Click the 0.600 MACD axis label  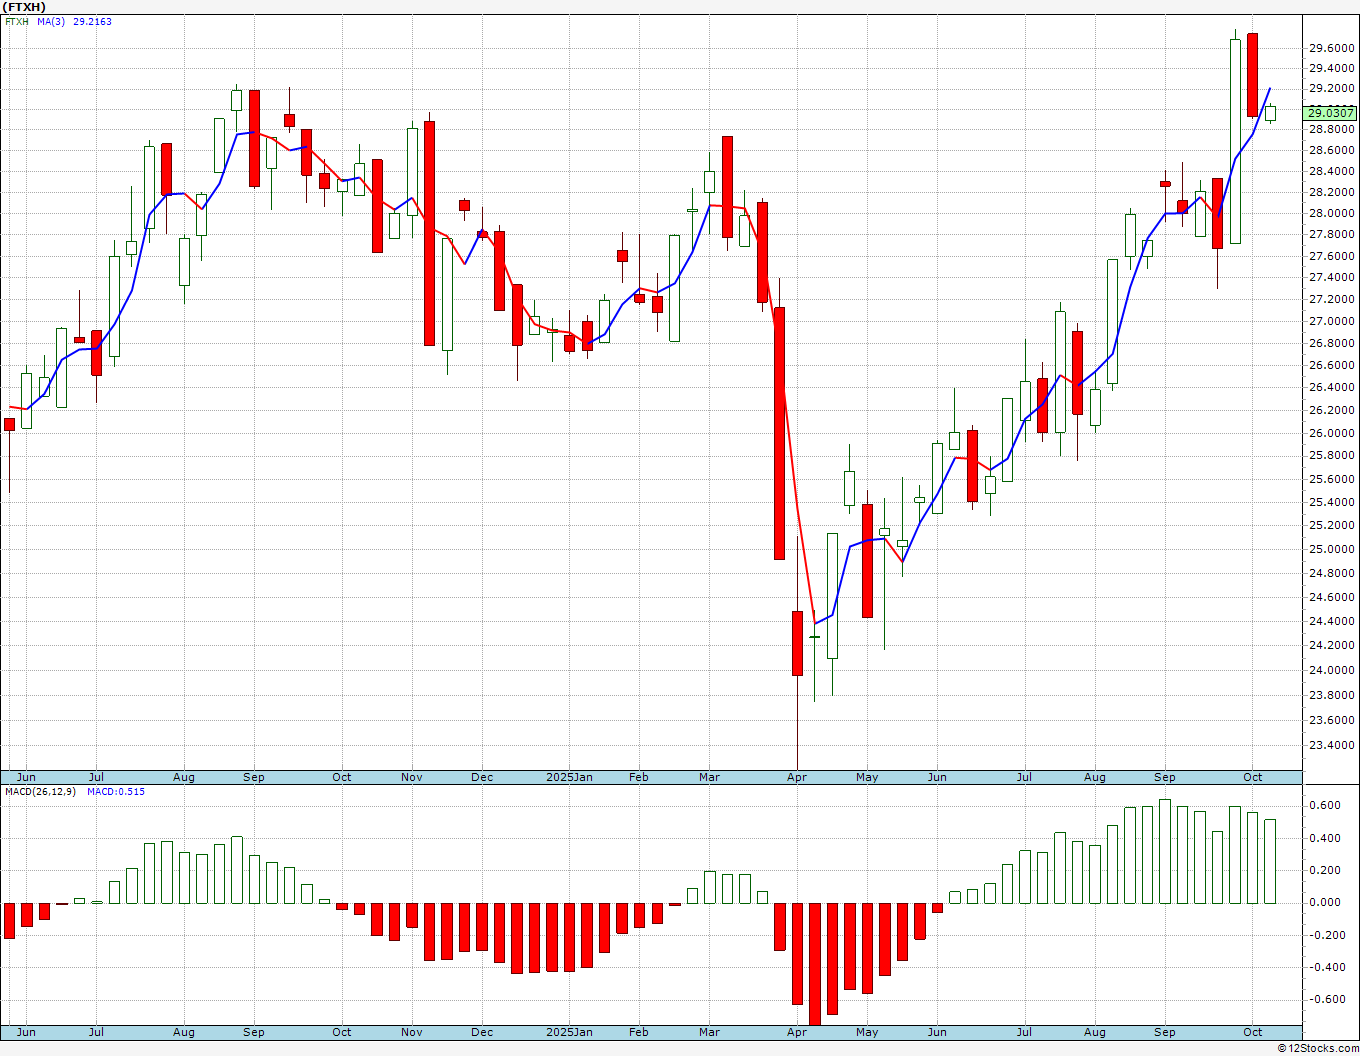(x=1327, y=805)
